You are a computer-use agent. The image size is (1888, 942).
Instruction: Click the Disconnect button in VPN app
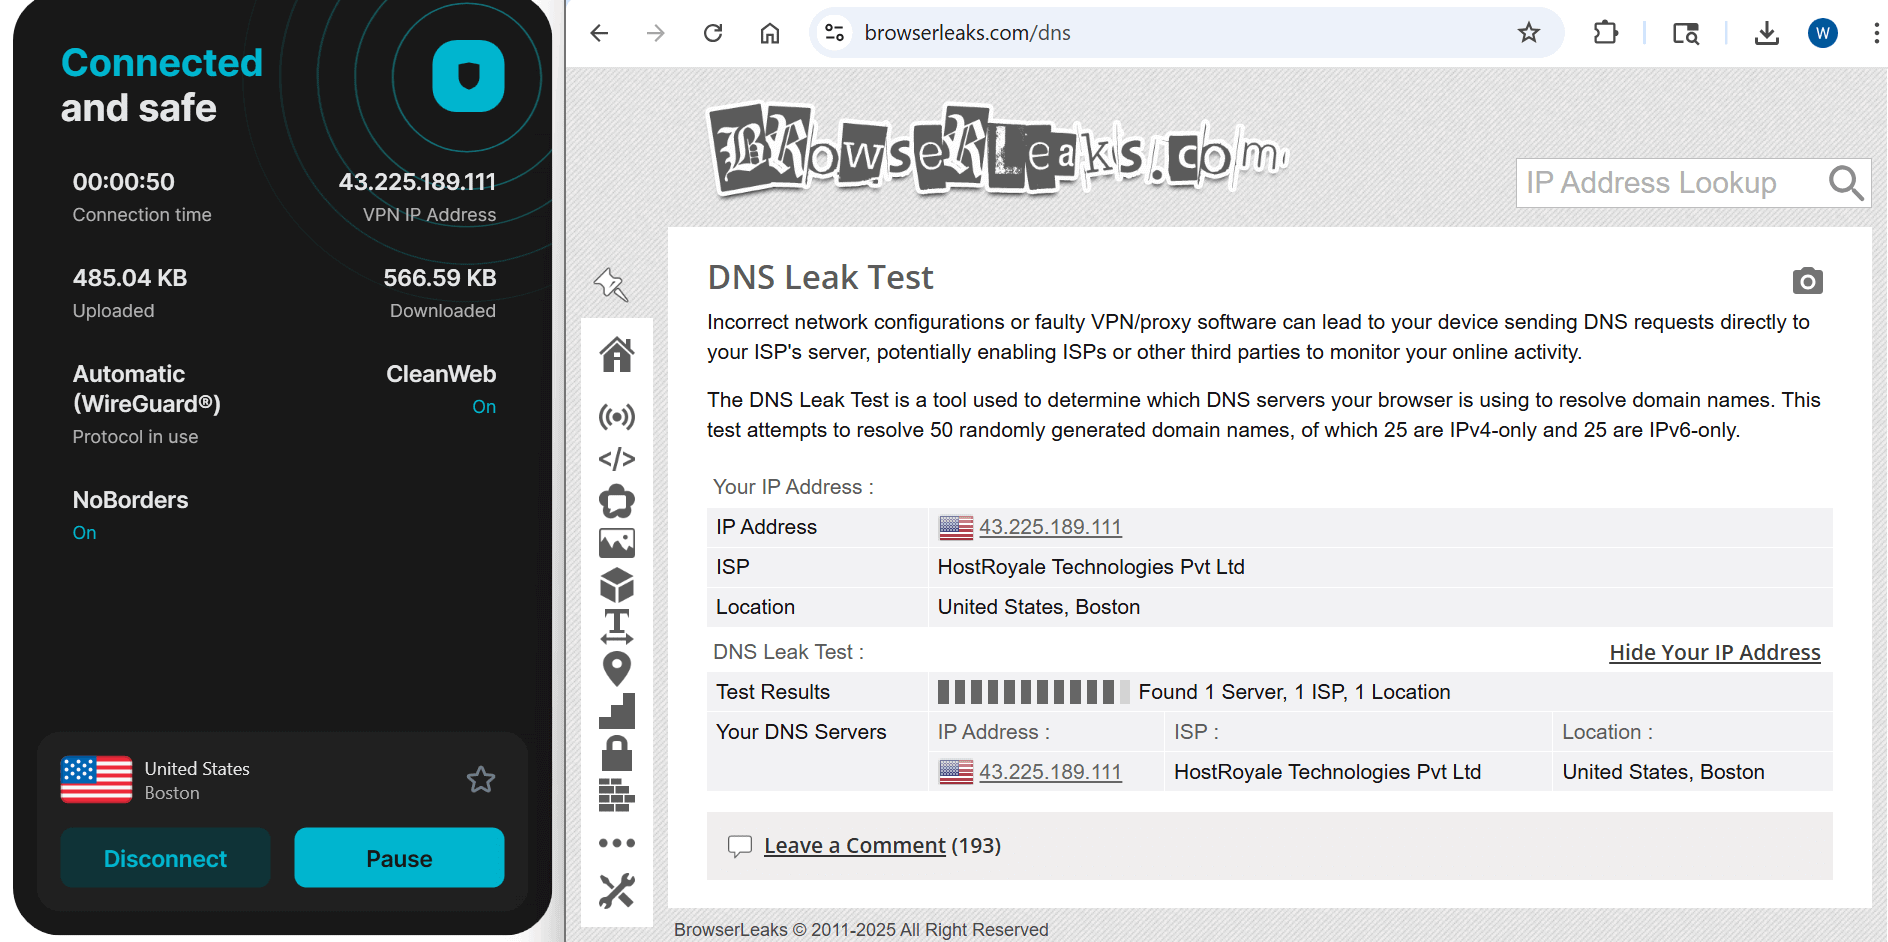point(166,858)
